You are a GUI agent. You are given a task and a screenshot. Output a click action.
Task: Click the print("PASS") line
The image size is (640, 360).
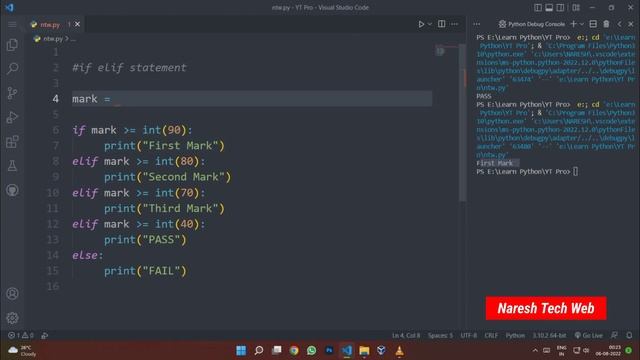145,240
